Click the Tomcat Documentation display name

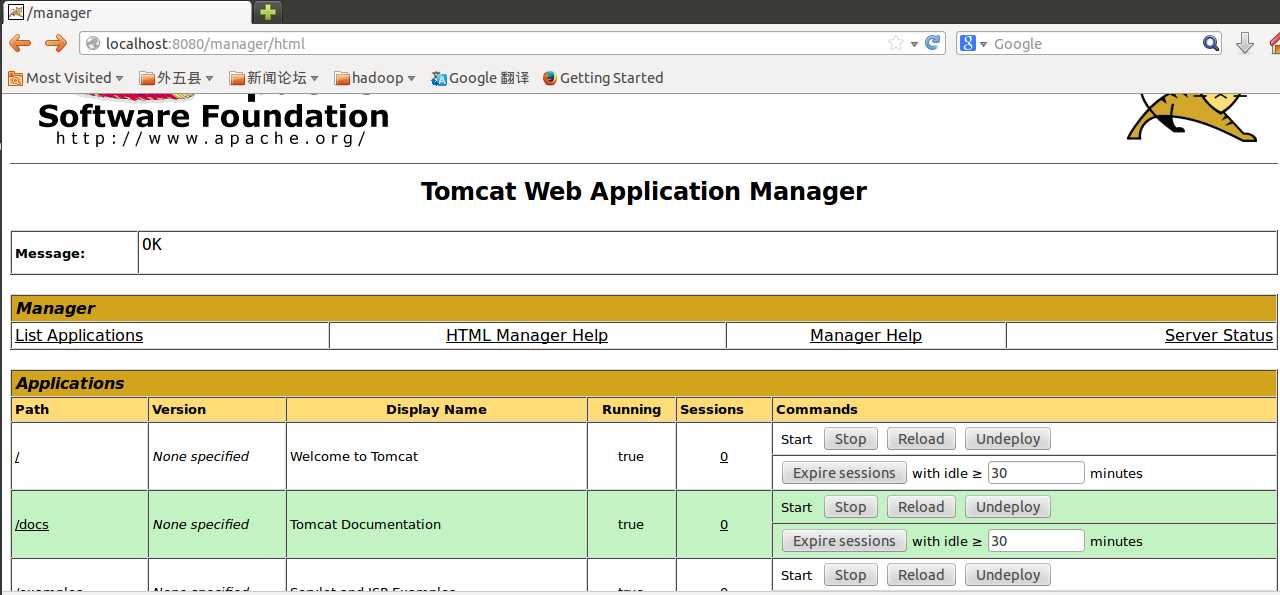pyautogui.click(x=365, y=524)
